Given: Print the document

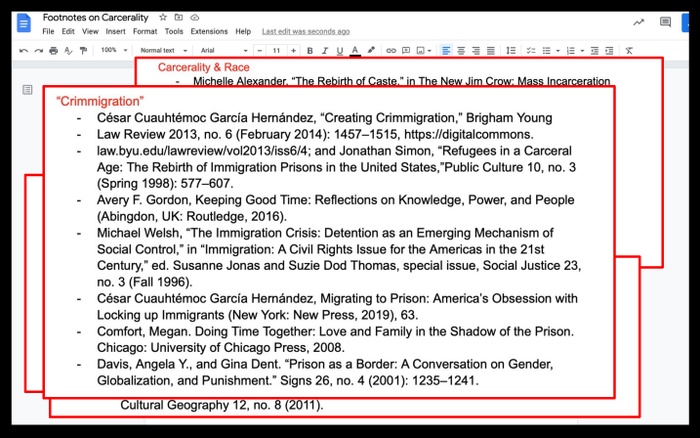Looking at the screenshot, I should click(54, 51).
